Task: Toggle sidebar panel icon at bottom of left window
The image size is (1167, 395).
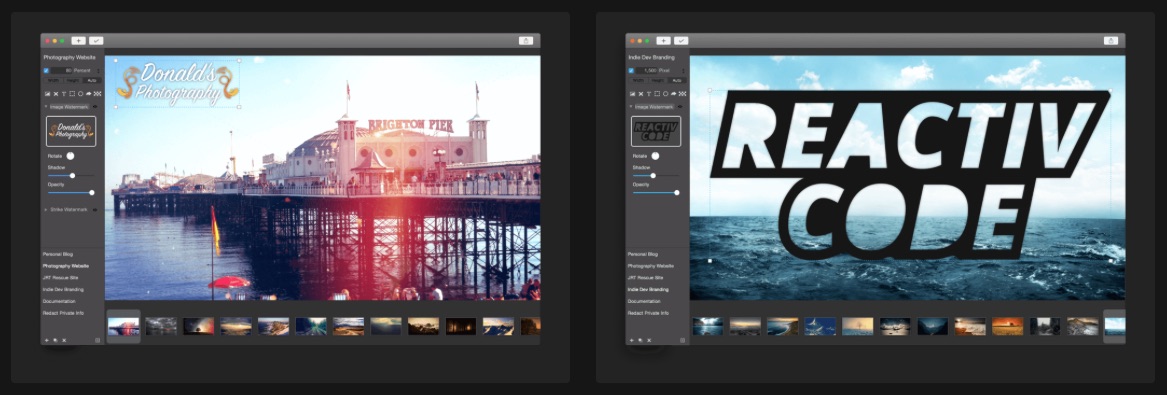Action: 97,340
